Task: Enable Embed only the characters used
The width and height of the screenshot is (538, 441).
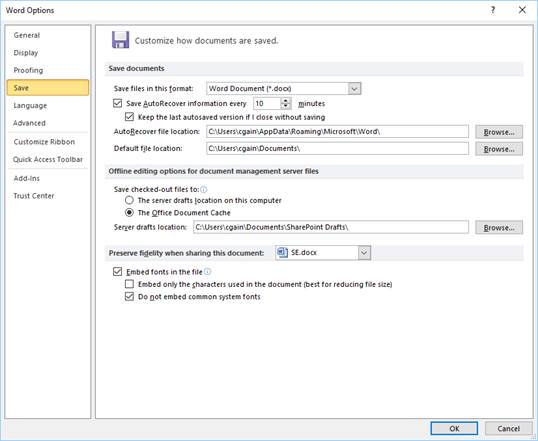Action: tap(129, 284)
